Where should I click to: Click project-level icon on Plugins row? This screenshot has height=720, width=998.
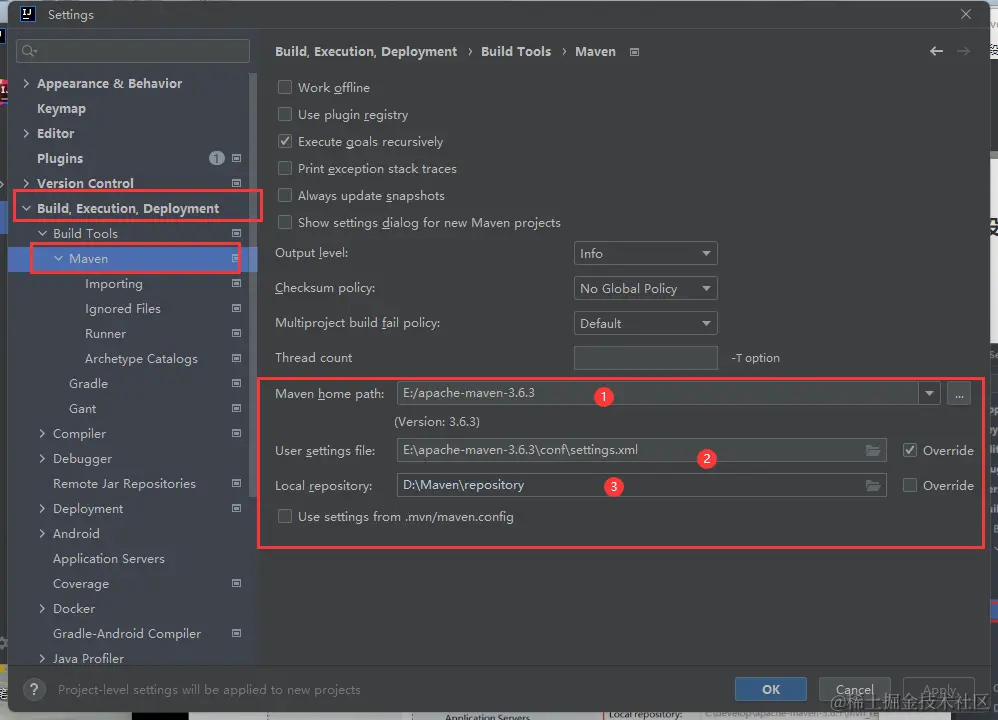[236, 158]
